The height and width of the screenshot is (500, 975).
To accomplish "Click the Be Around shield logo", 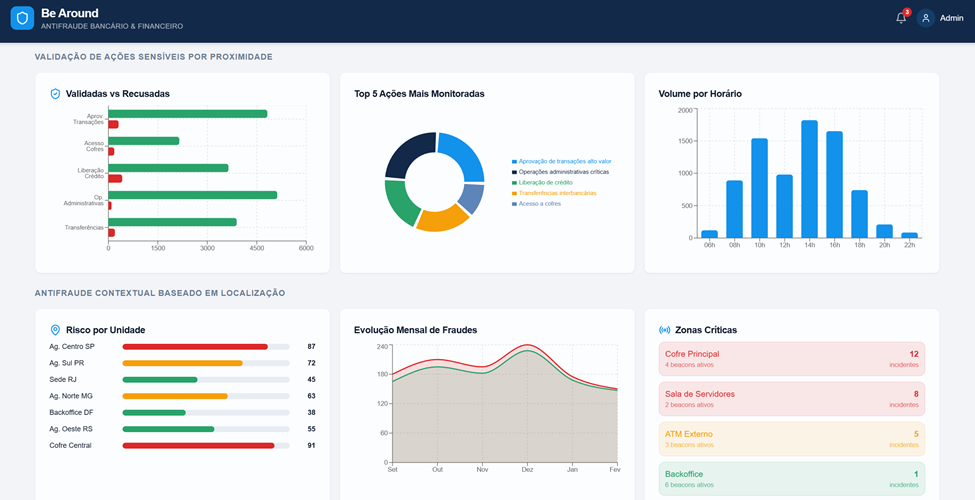I will click(22, 18).
